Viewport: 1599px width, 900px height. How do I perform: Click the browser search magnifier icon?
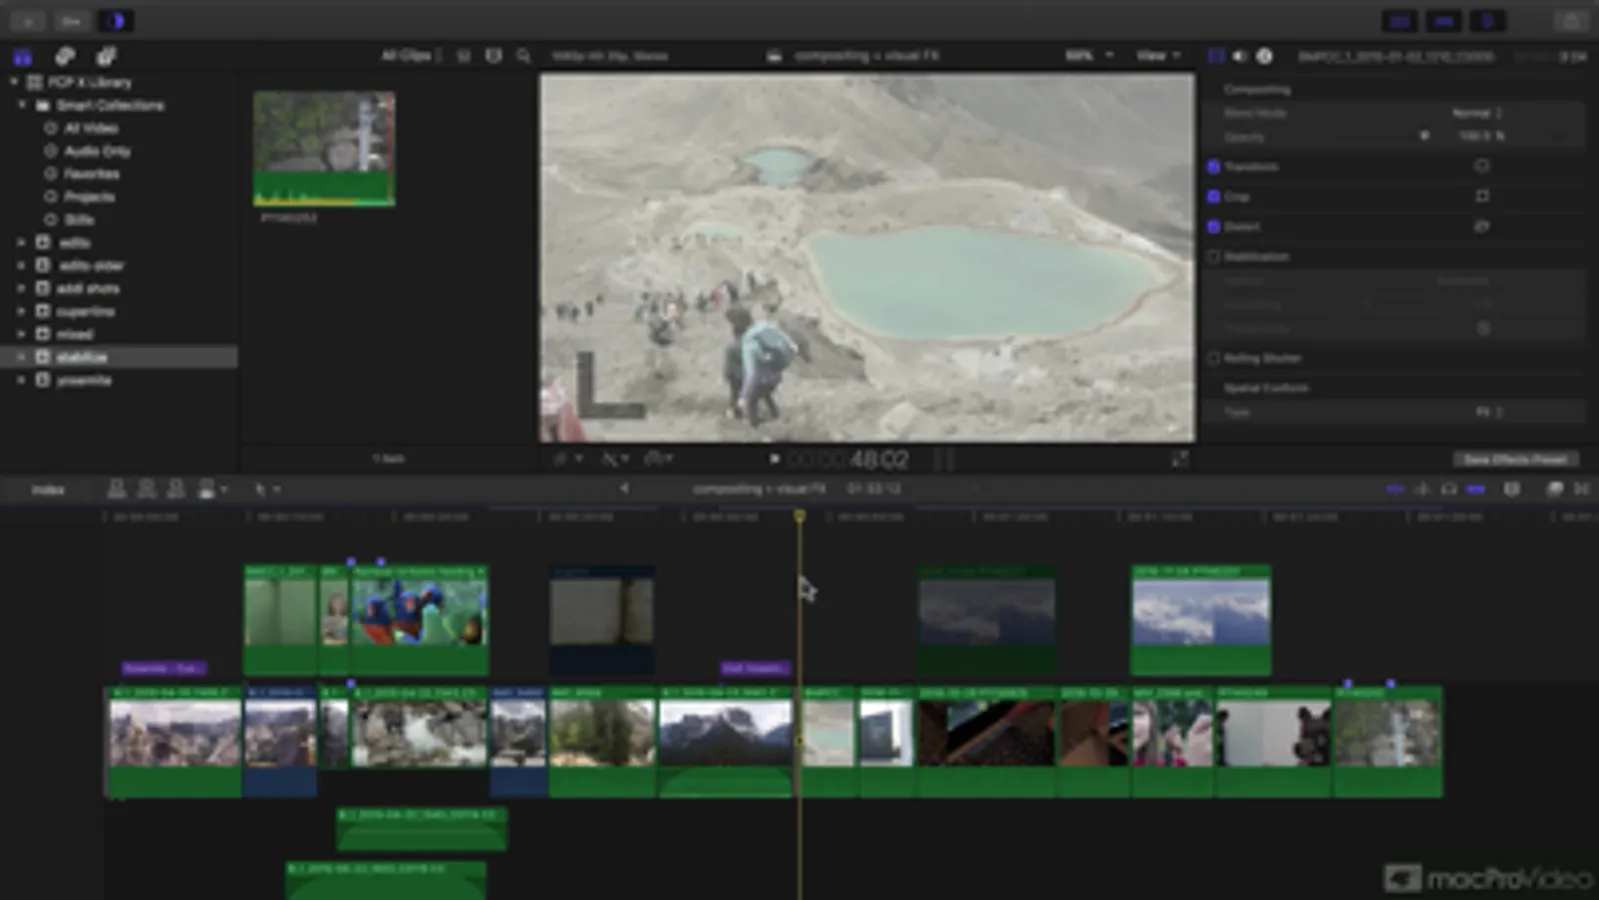(523, 56)
